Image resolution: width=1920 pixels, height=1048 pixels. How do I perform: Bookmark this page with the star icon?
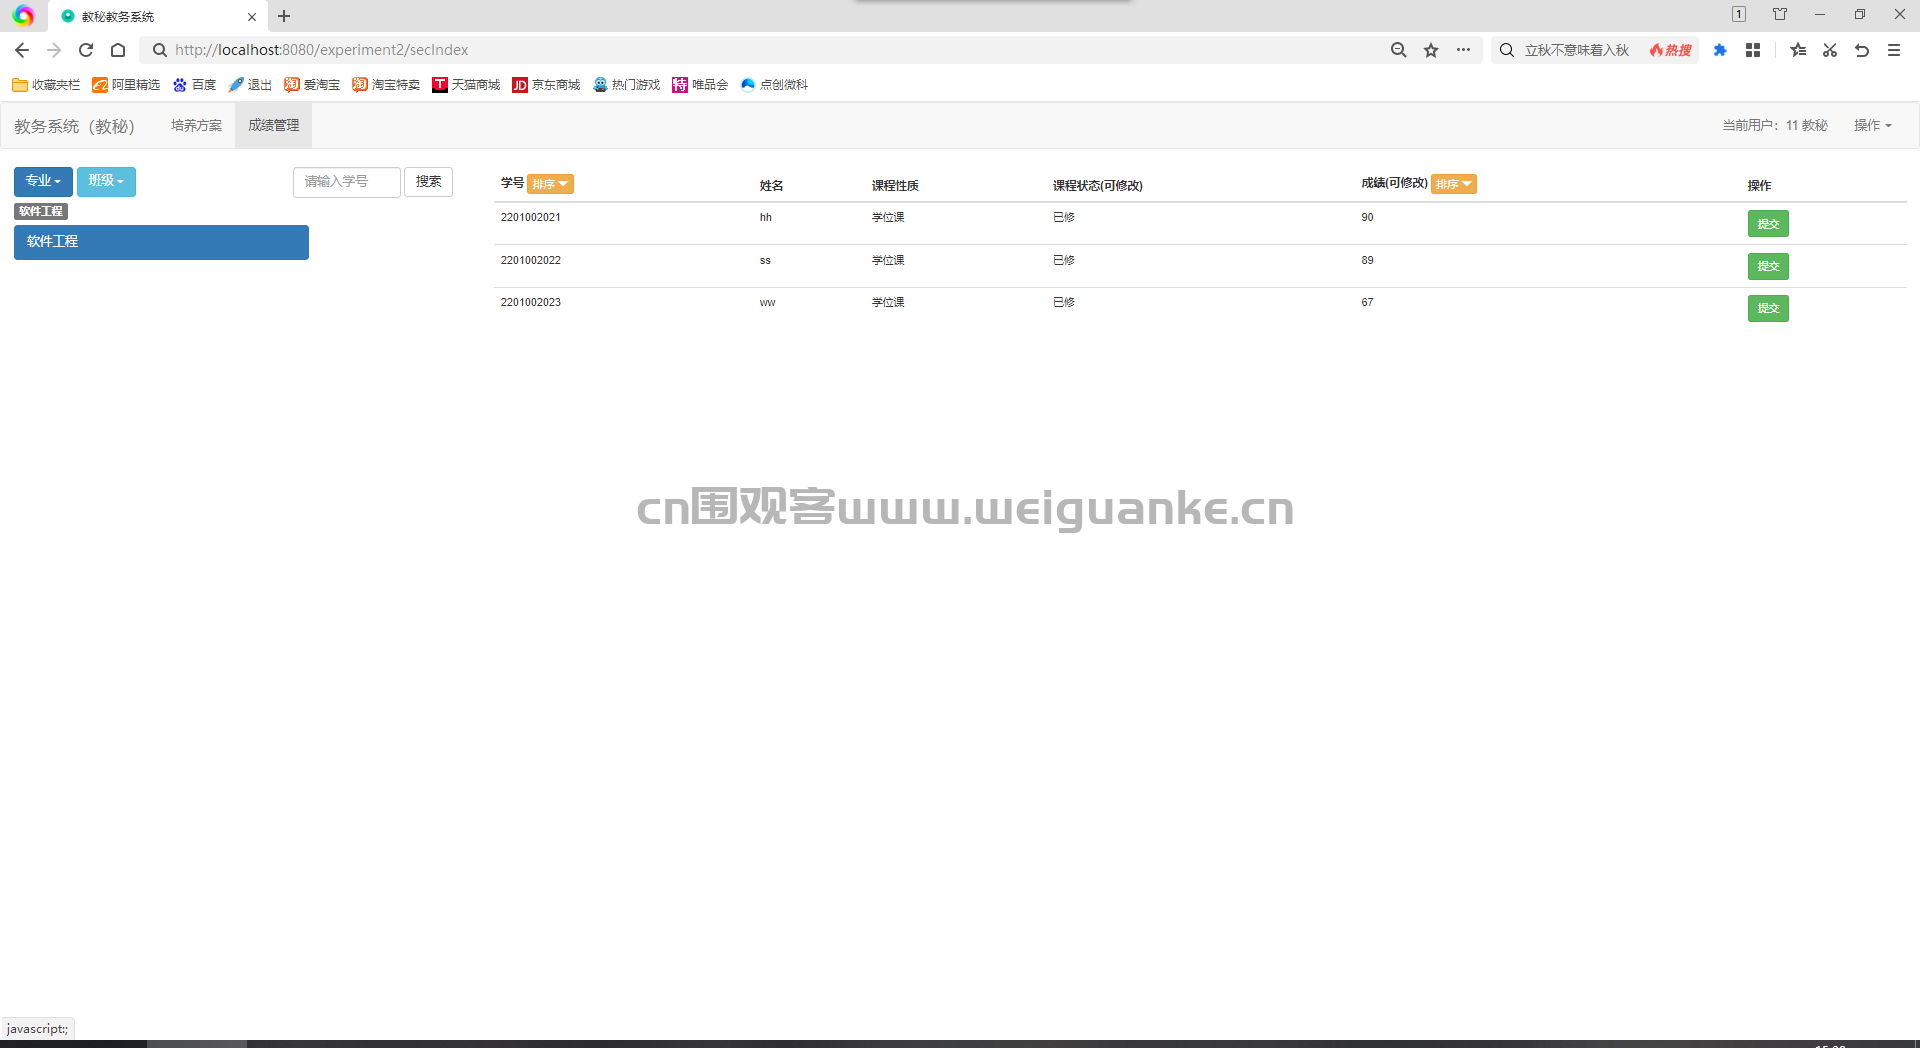[1431, 50]
